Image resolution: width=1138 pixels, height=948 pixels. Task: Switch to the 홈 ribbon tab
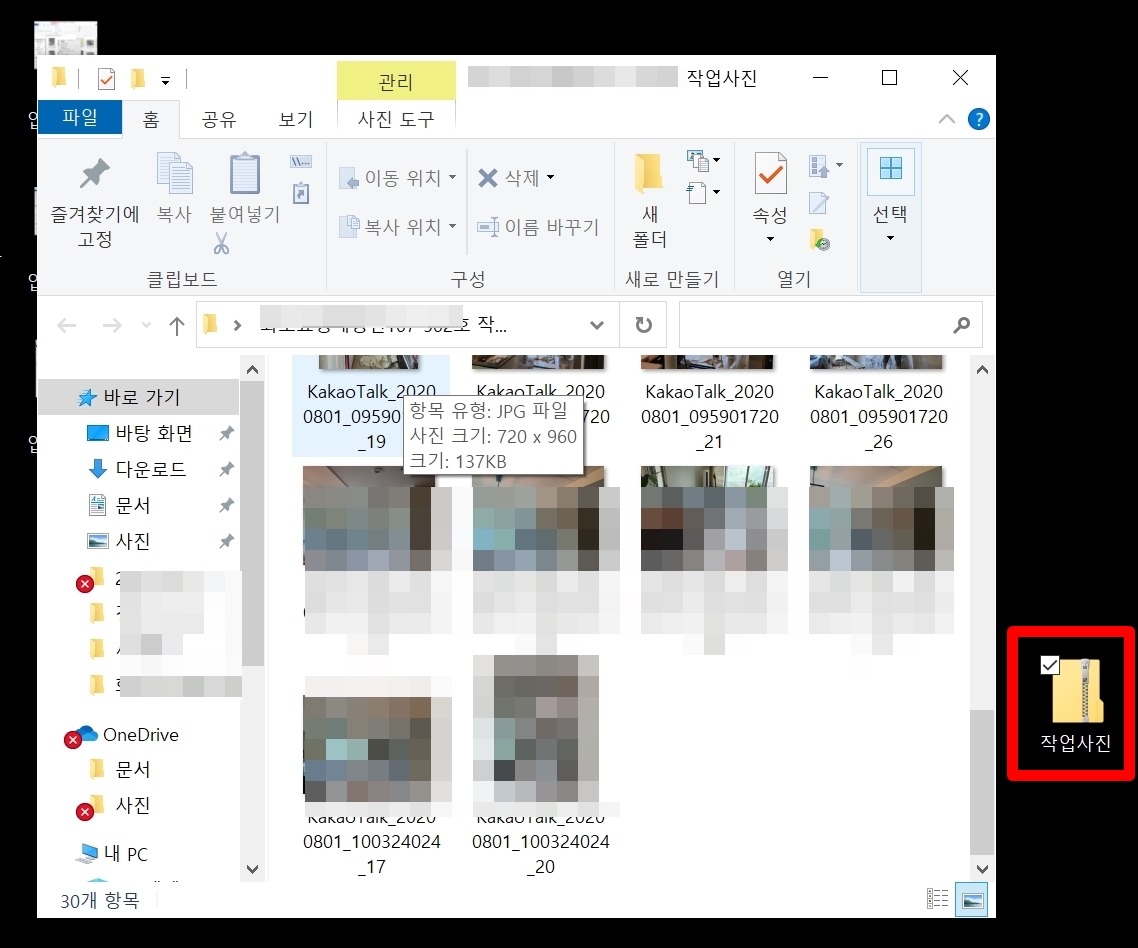pos(151,119)
